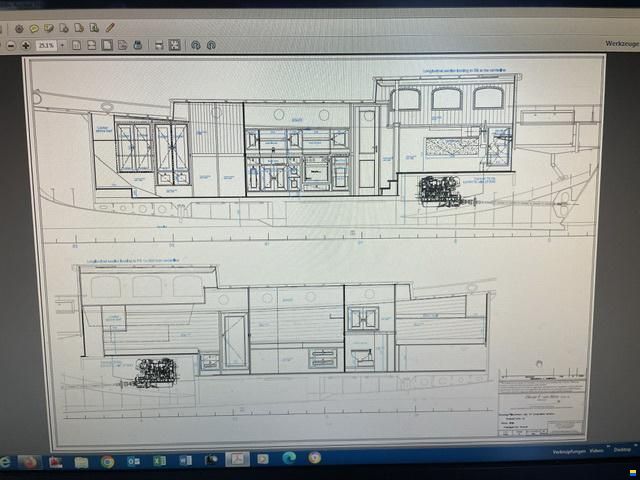Click the print icon
640x480 pixels.
point(159,45)
